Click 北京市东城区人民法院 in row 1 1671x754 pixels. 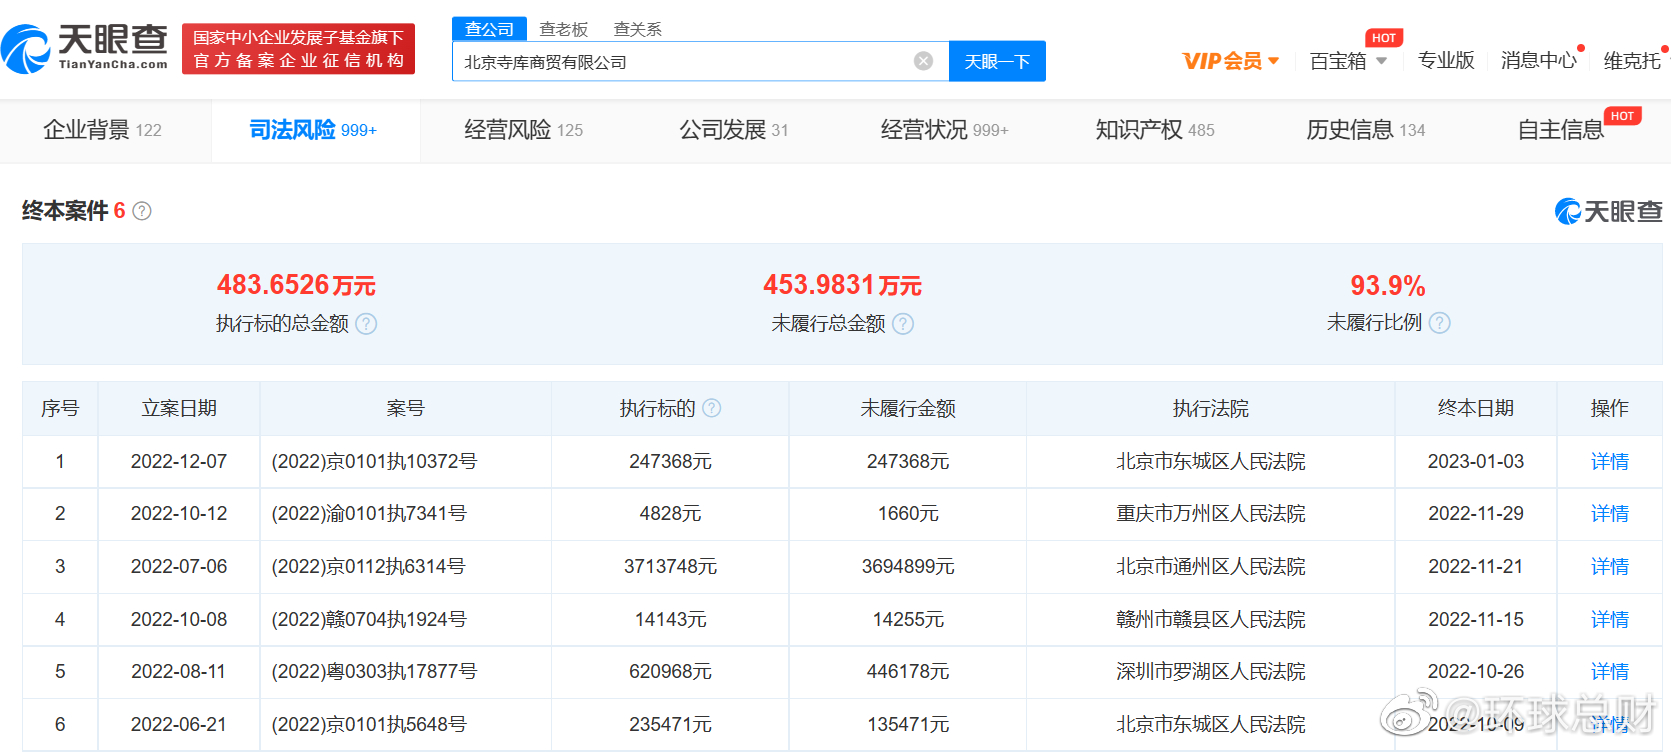[x=1211, y=461]
